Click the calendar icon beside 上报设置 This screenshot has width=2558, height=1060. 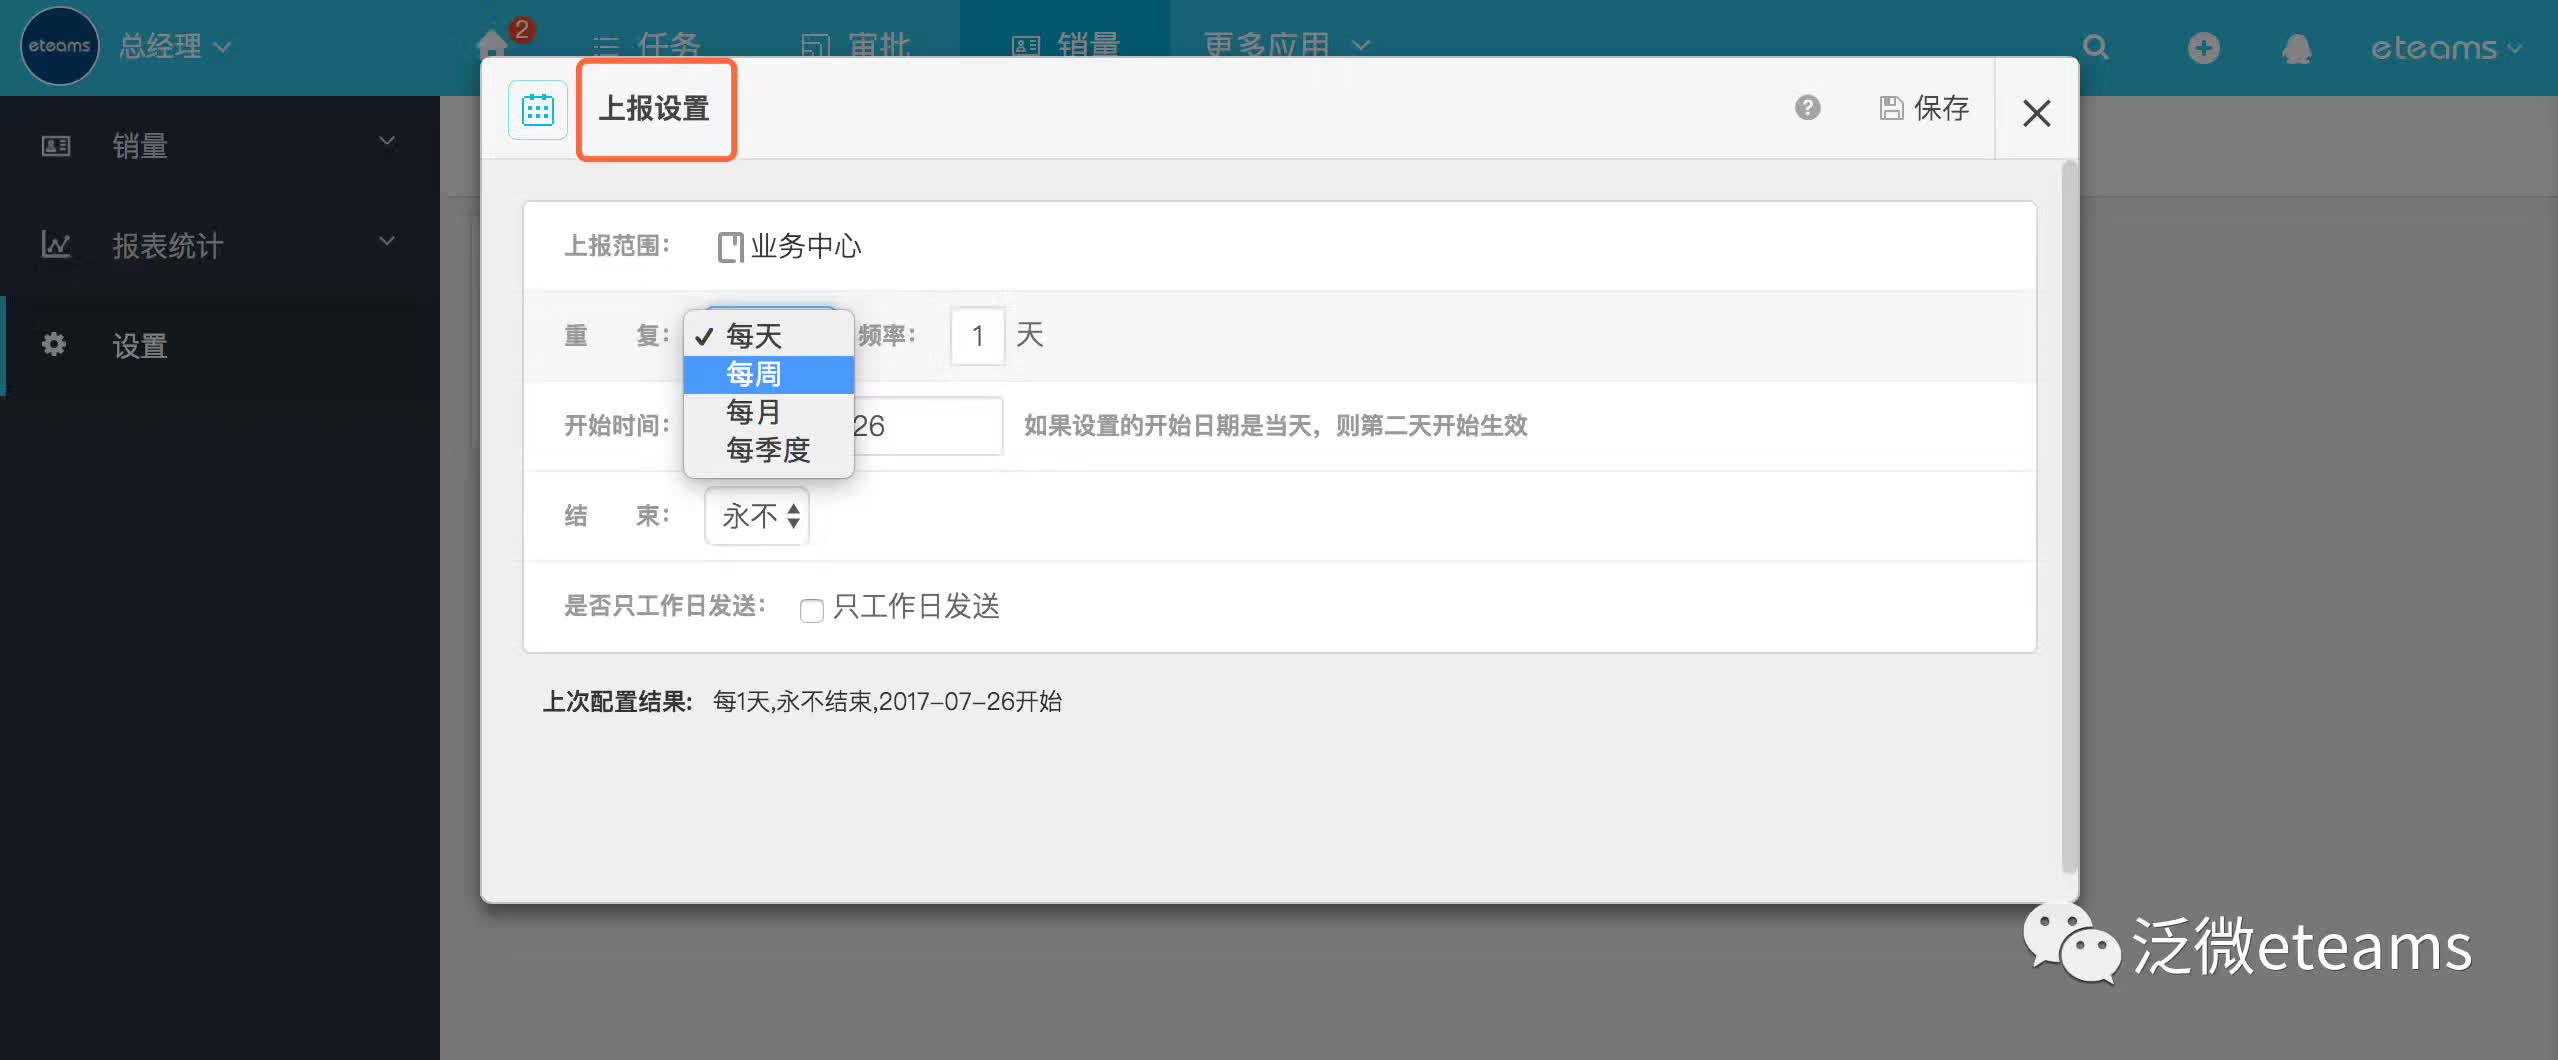538,109
